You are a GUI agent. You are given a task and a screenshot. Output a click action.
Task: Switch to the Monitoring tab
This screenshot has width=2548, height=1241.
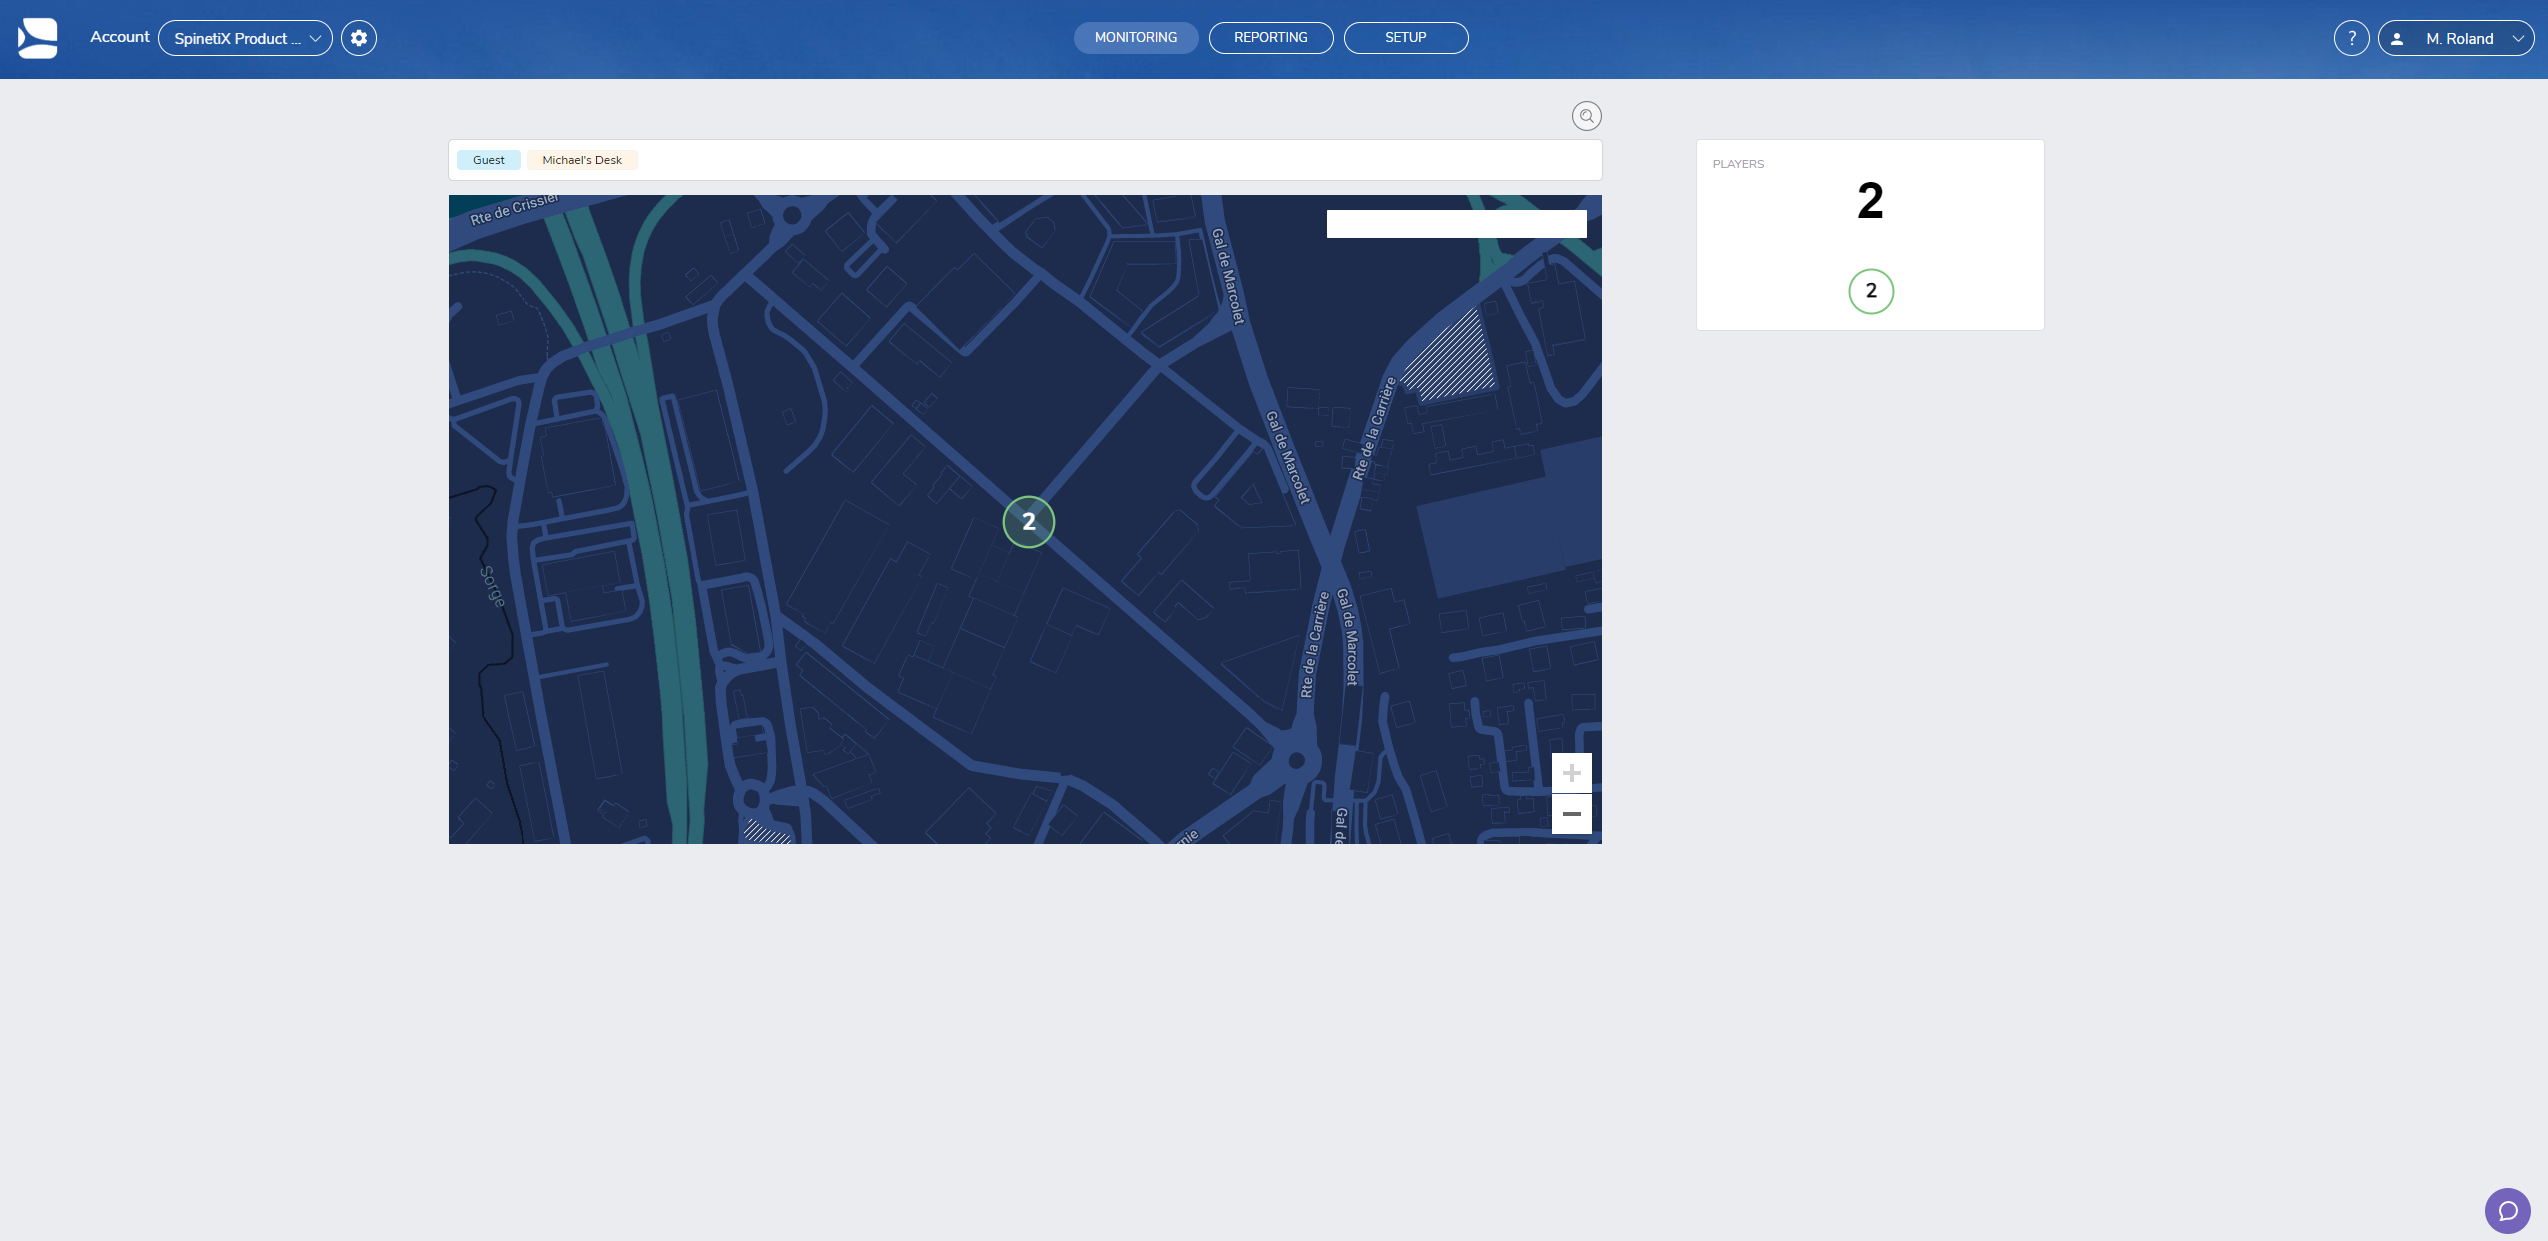tap(1136, 37)
